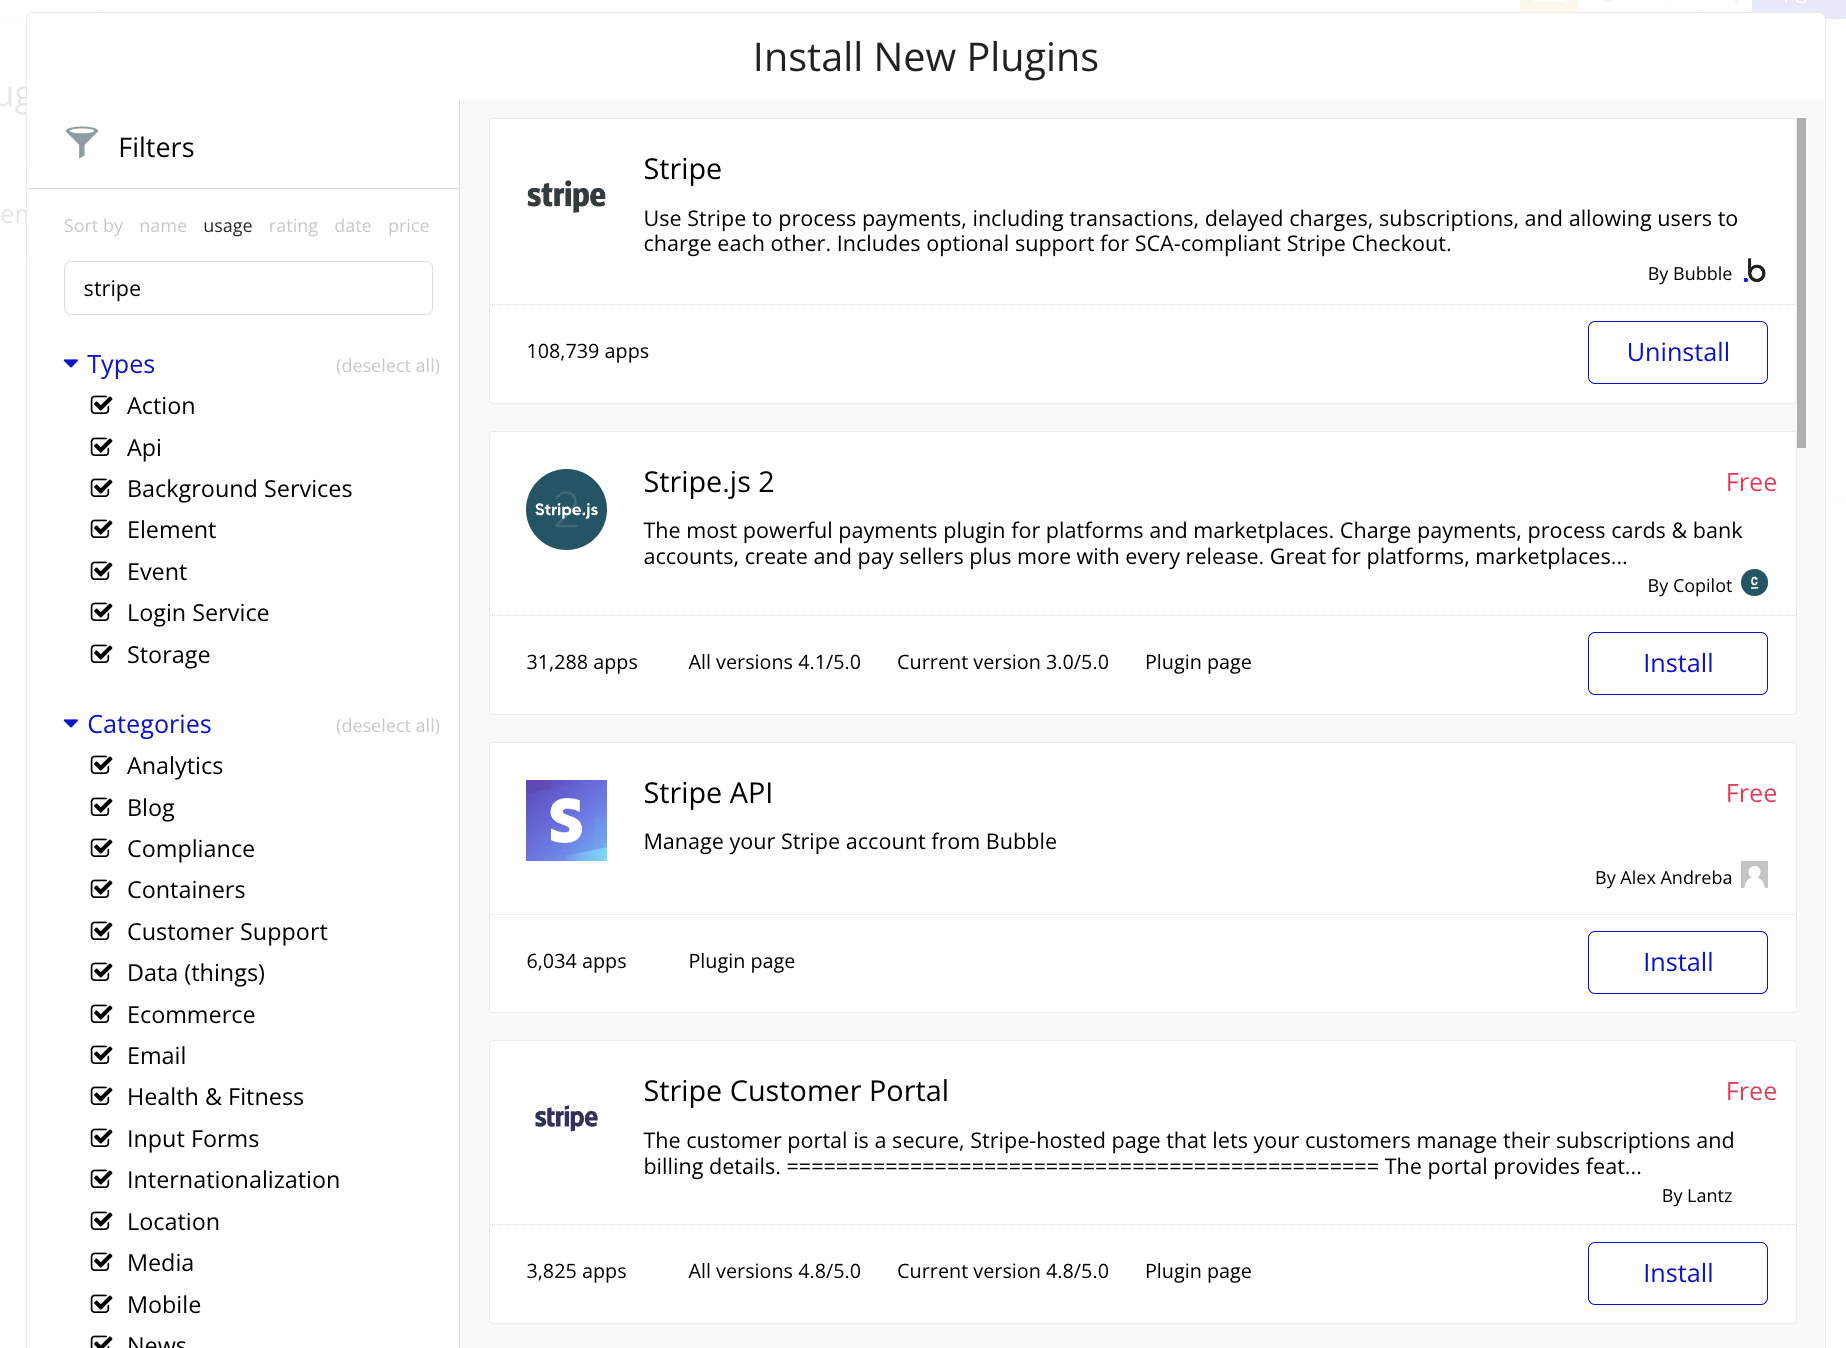Image resolution: width=1846 pixels, height=1348 pixels.
Task: Open Stripe.js 2 Plugin page link
Action: (1198, 662)
